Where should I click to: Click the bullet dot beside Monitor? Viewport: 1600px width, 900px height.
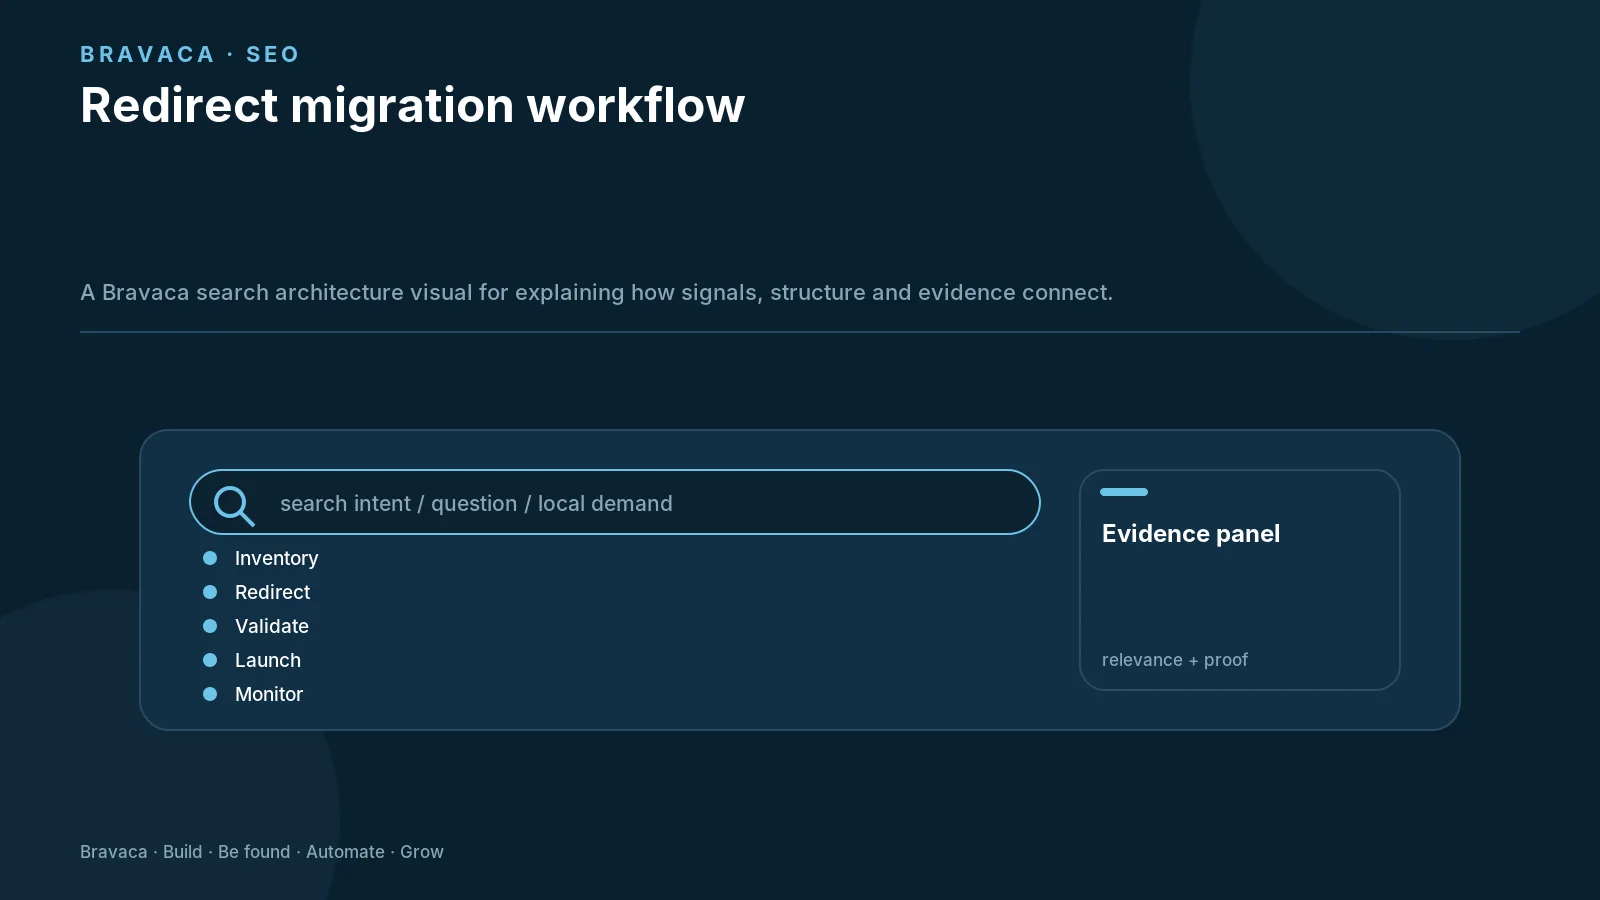pos(210,694)
